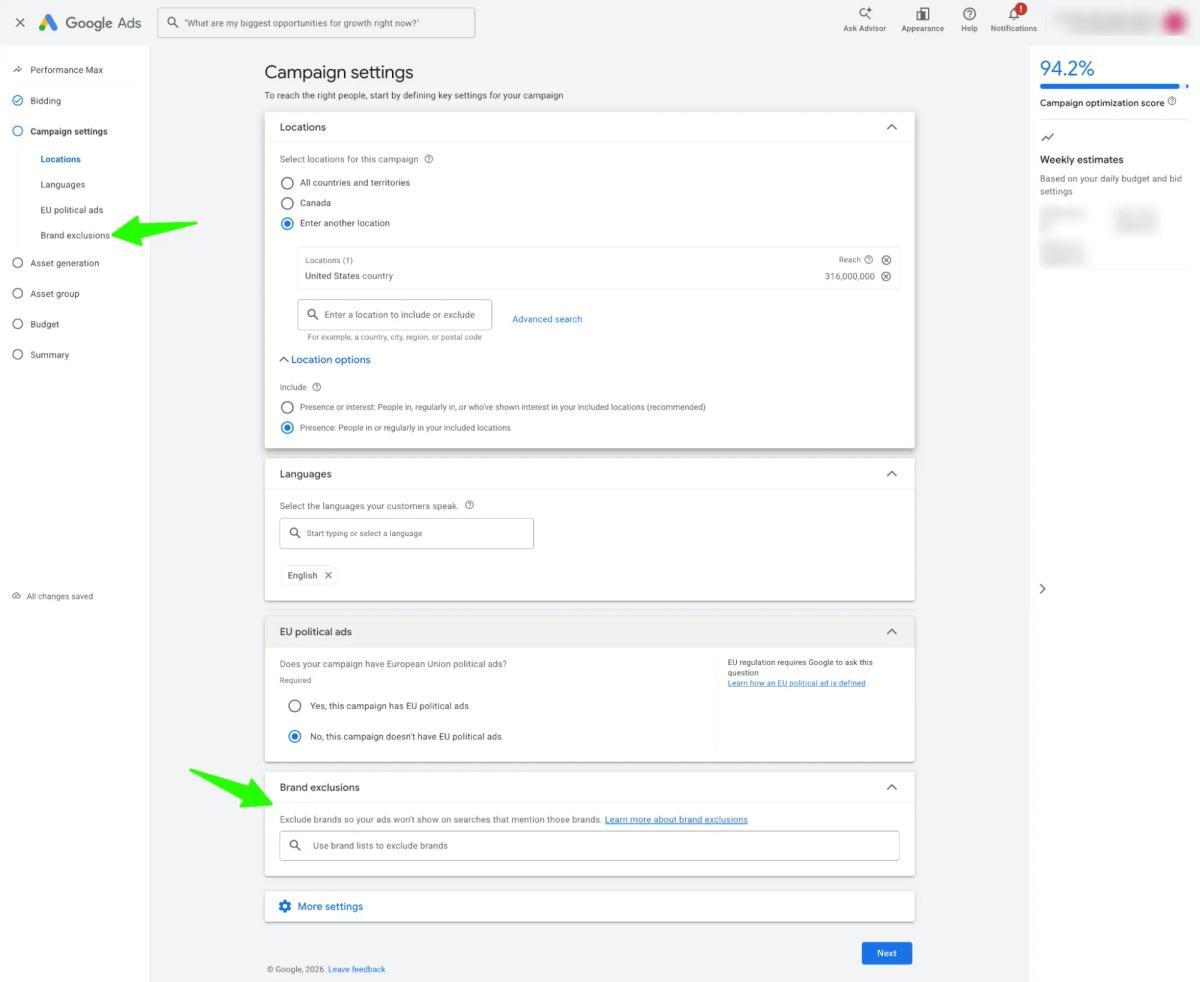The height and width of the screenshot is (982, 1200).
Task: Go to Performance Max step in sidebar
Action: tap(66, 70)
